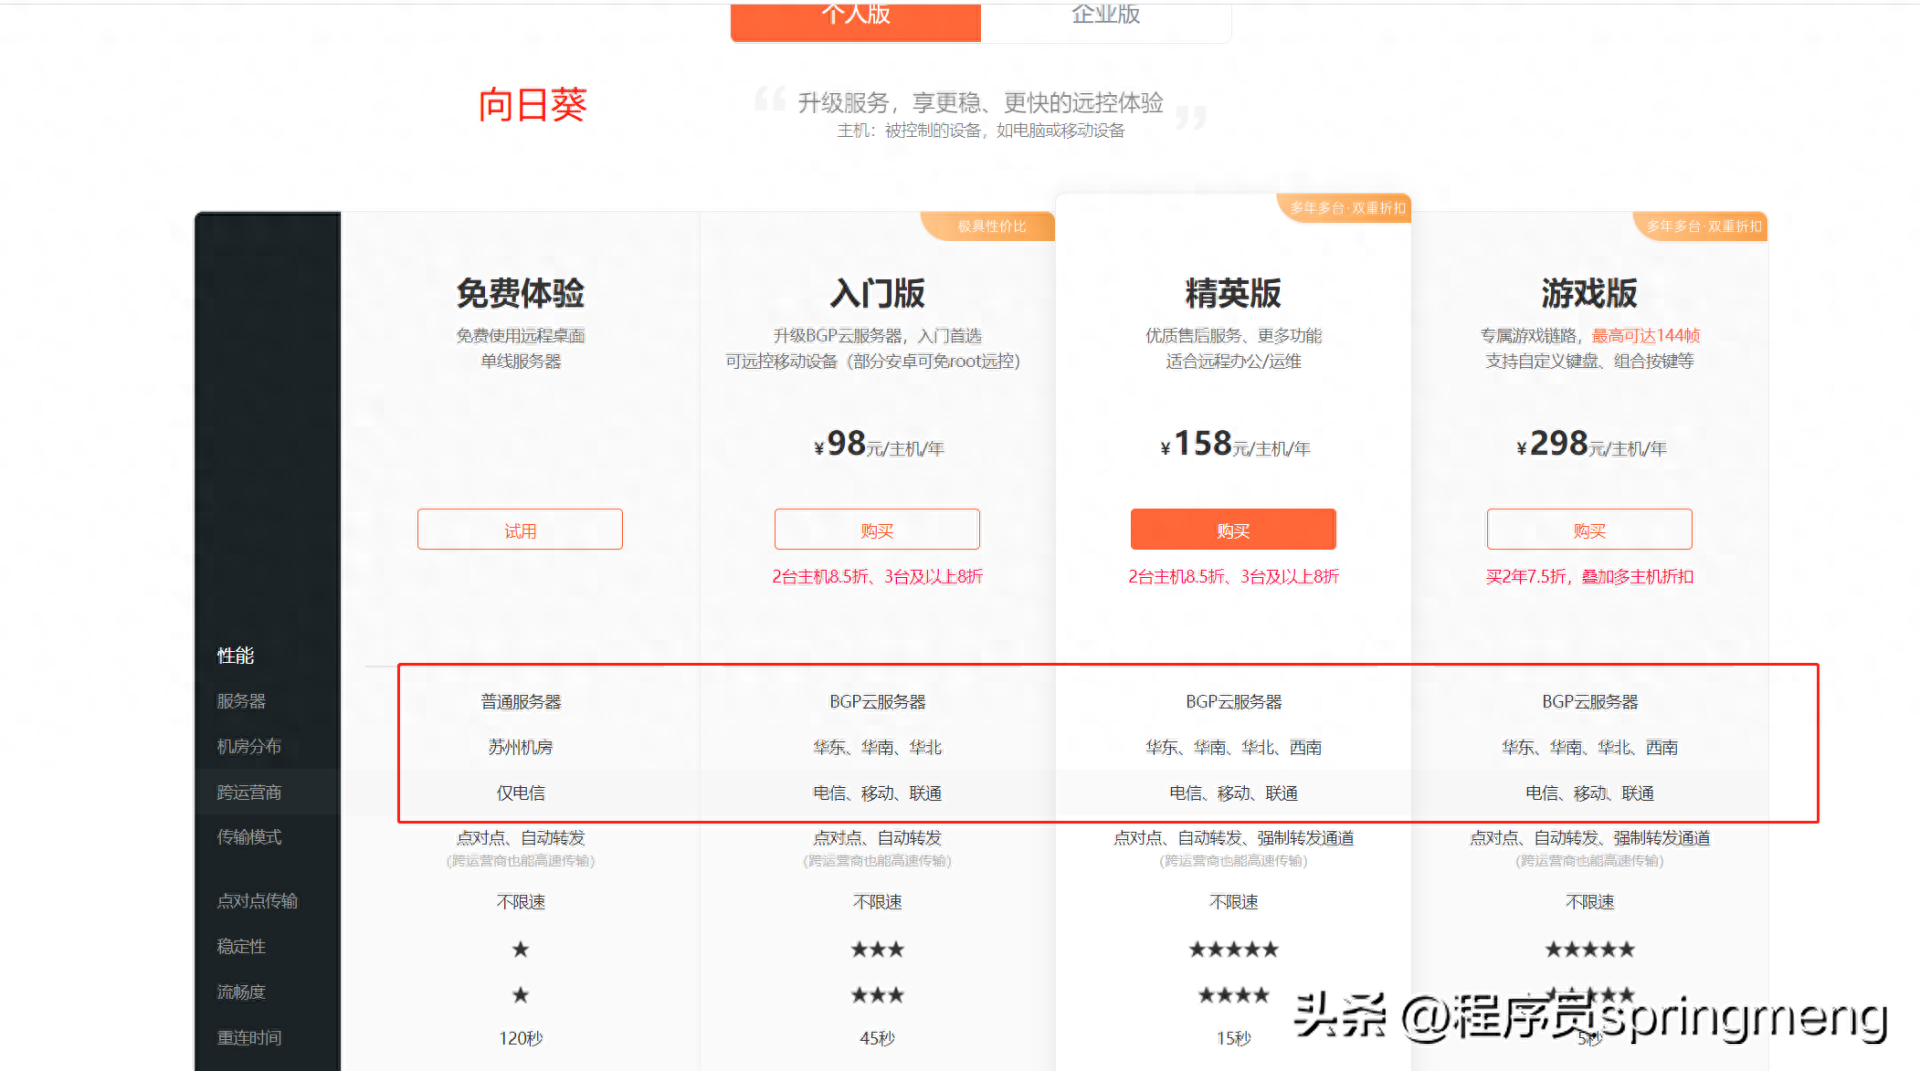Select the 服务器 row label in sidebar

click(x=241, y=701)
